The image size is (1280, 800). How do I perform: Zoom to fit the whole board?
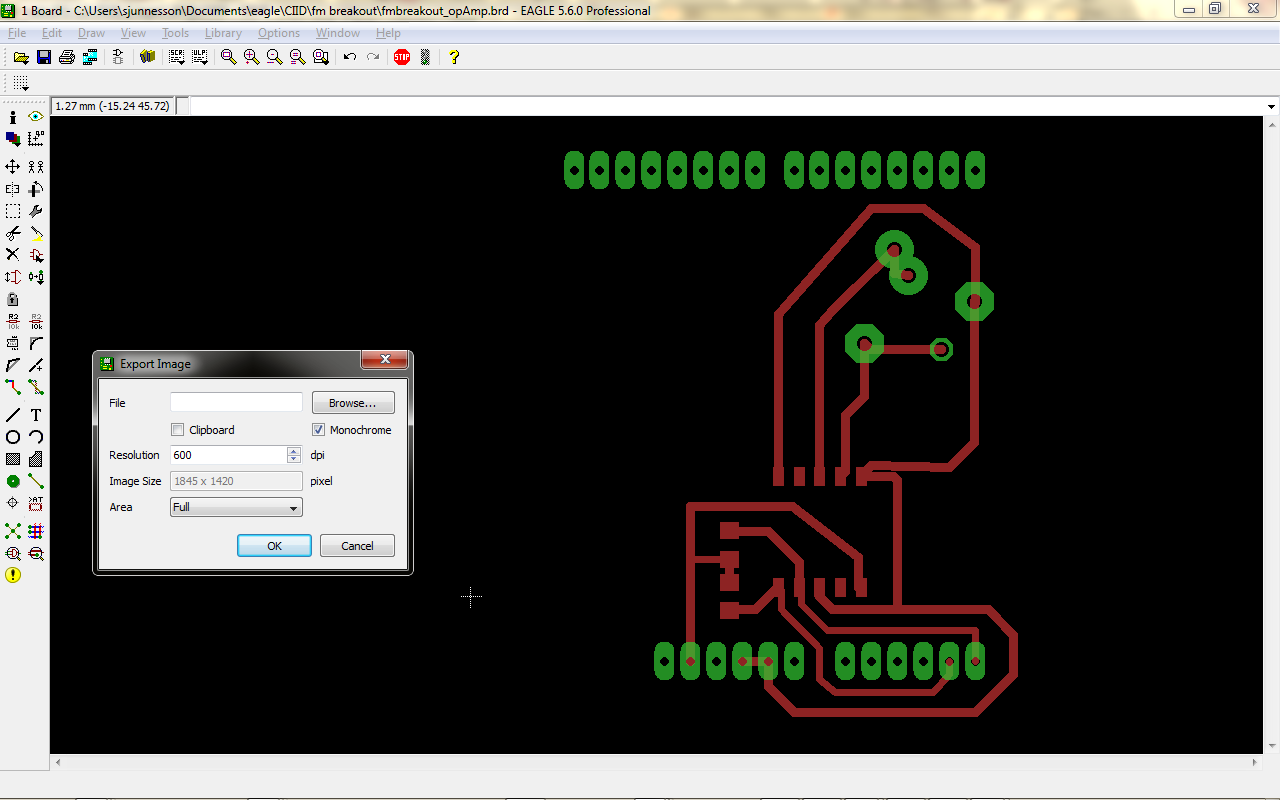[x=229, y=57]
